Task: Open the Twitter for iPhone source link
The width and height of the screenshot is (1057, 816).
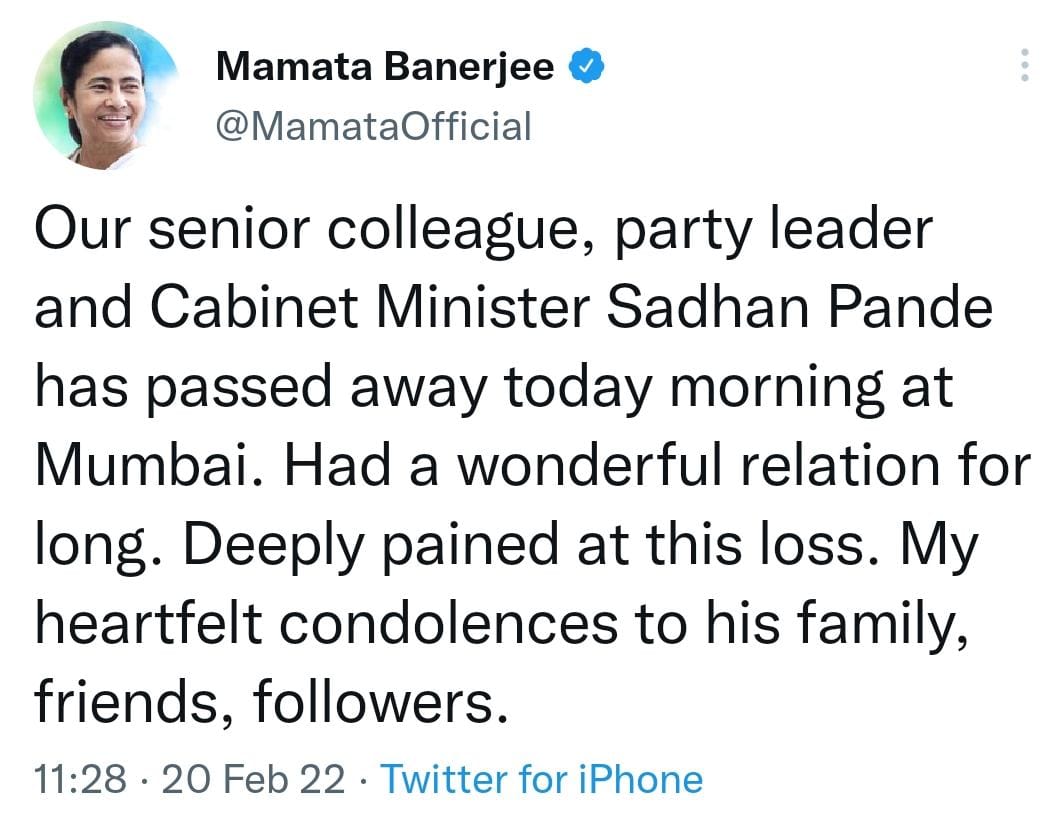Action: [x=542, y=779]
